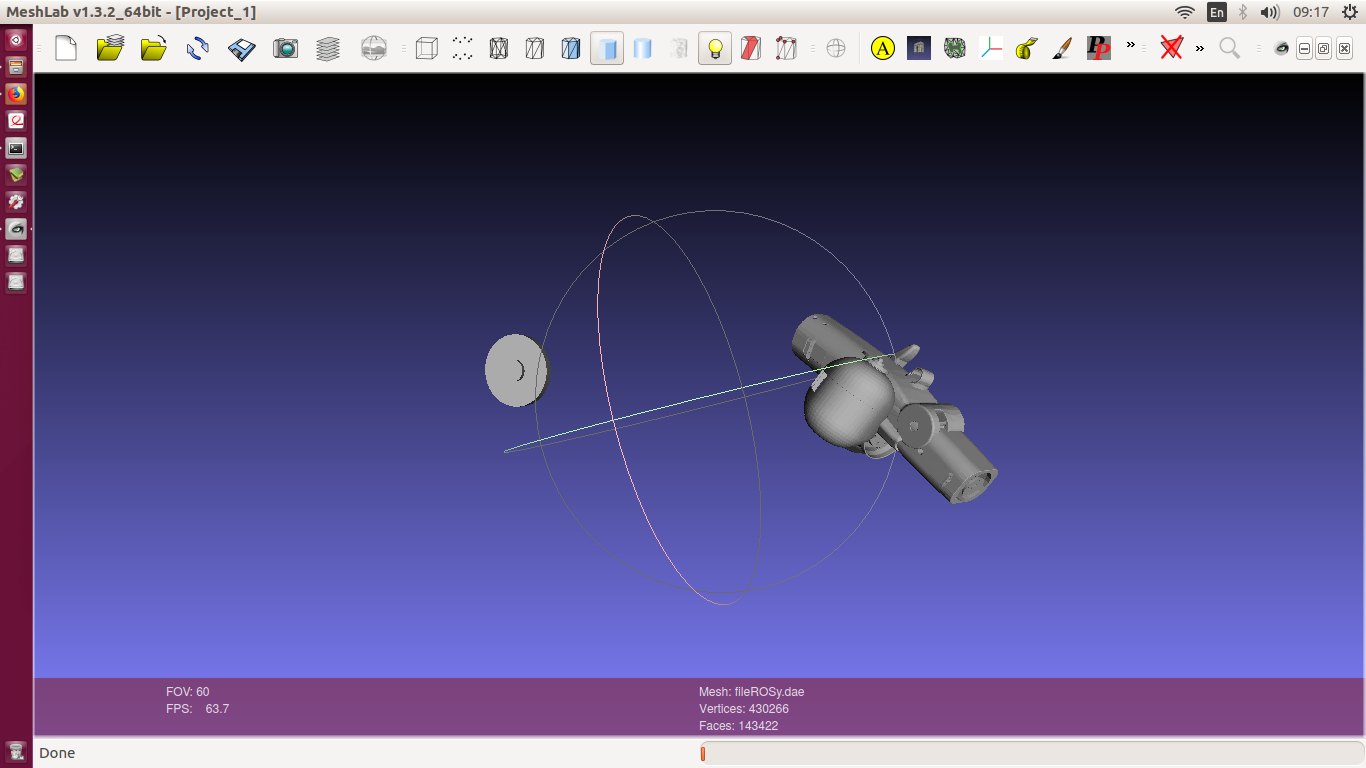Click the MeshLab eye logo in toolbar
Image resolution: width=1366 pixels, height=768 pixels.
point(1281,48)
